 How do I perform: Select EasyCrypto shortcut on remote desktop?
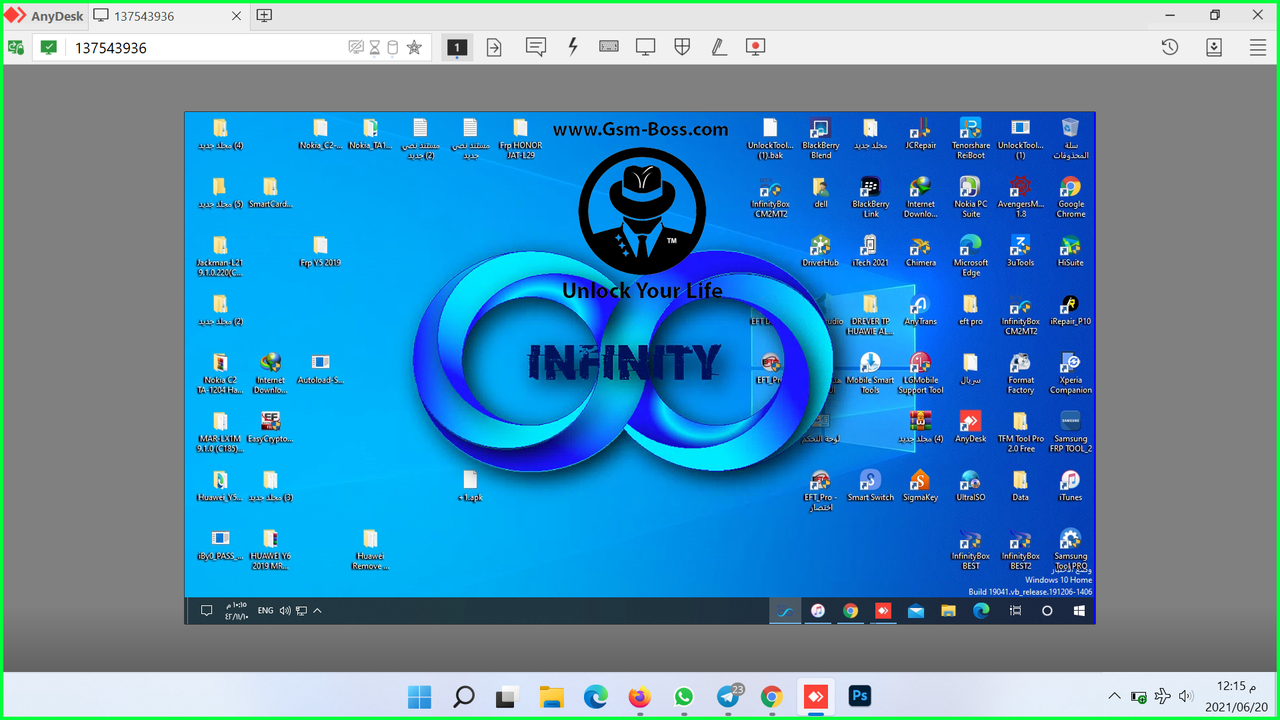click(270, 427)
